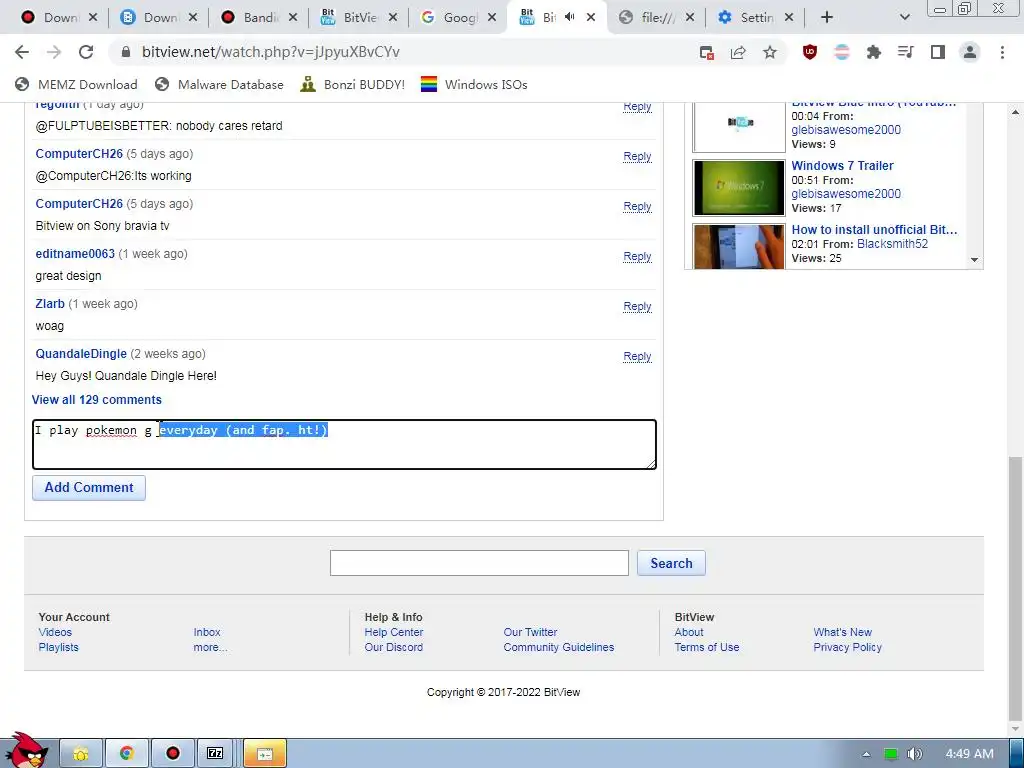
Task: Reply to Zlarb's comment
Action: tap(637, 306)
